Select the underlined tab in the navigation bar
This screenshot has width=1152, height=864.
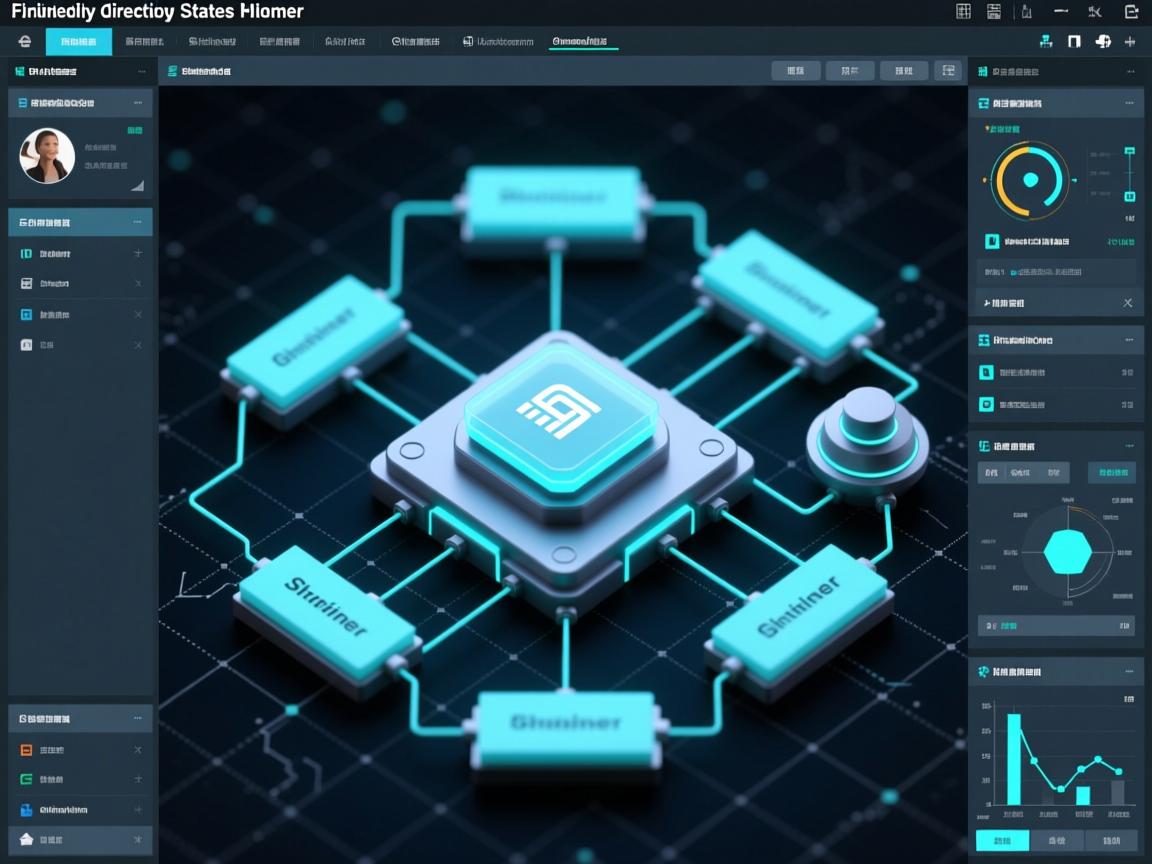(584, 42)
